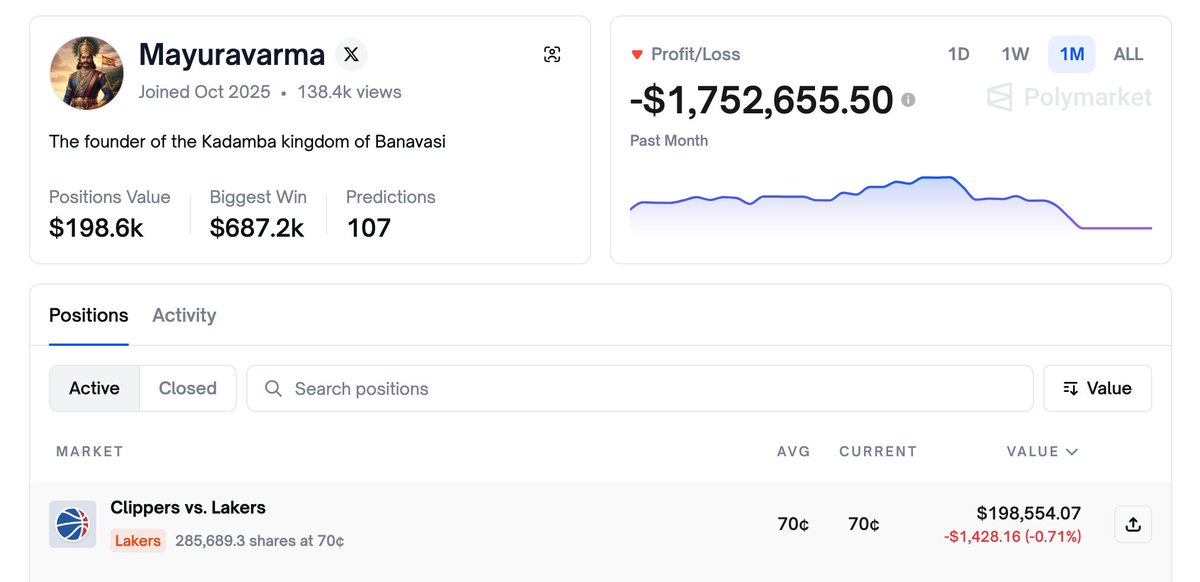Select the 1D time range
The width and height of the screenshot is (1200, 582).
958,54
